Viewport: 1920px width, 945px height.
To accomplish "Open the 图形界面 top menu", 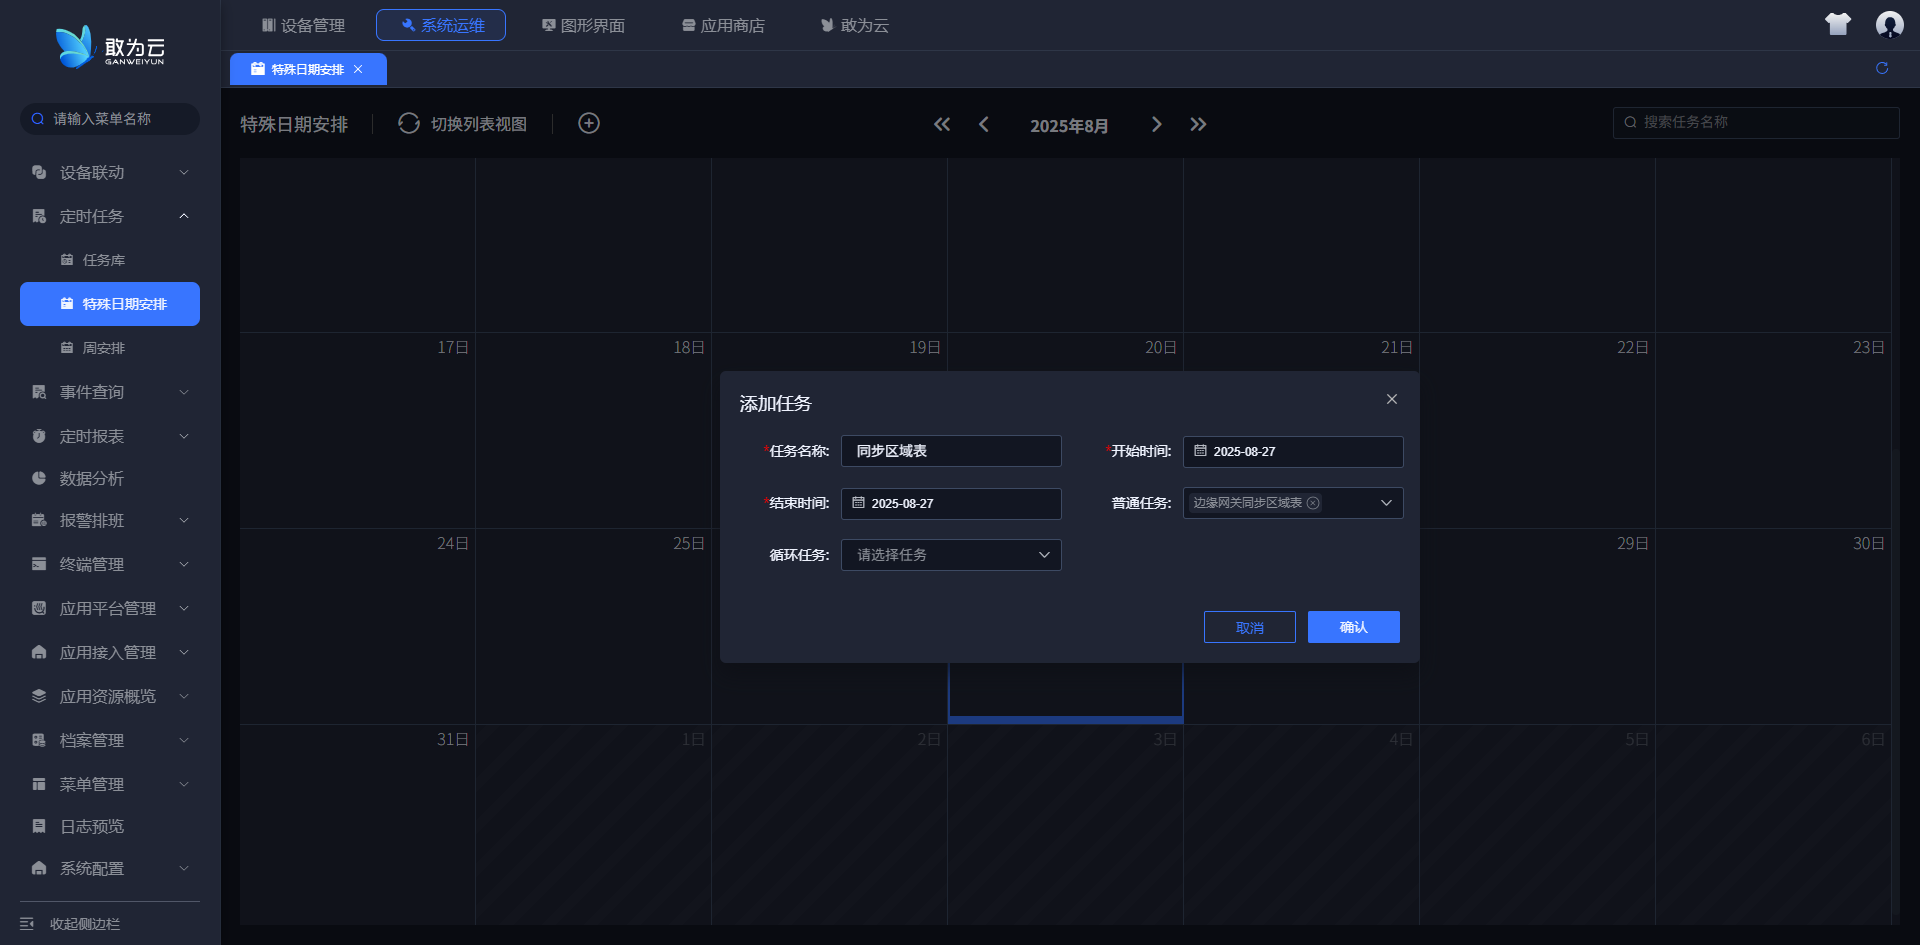I will pyautogui.click(x=583, y=25).
